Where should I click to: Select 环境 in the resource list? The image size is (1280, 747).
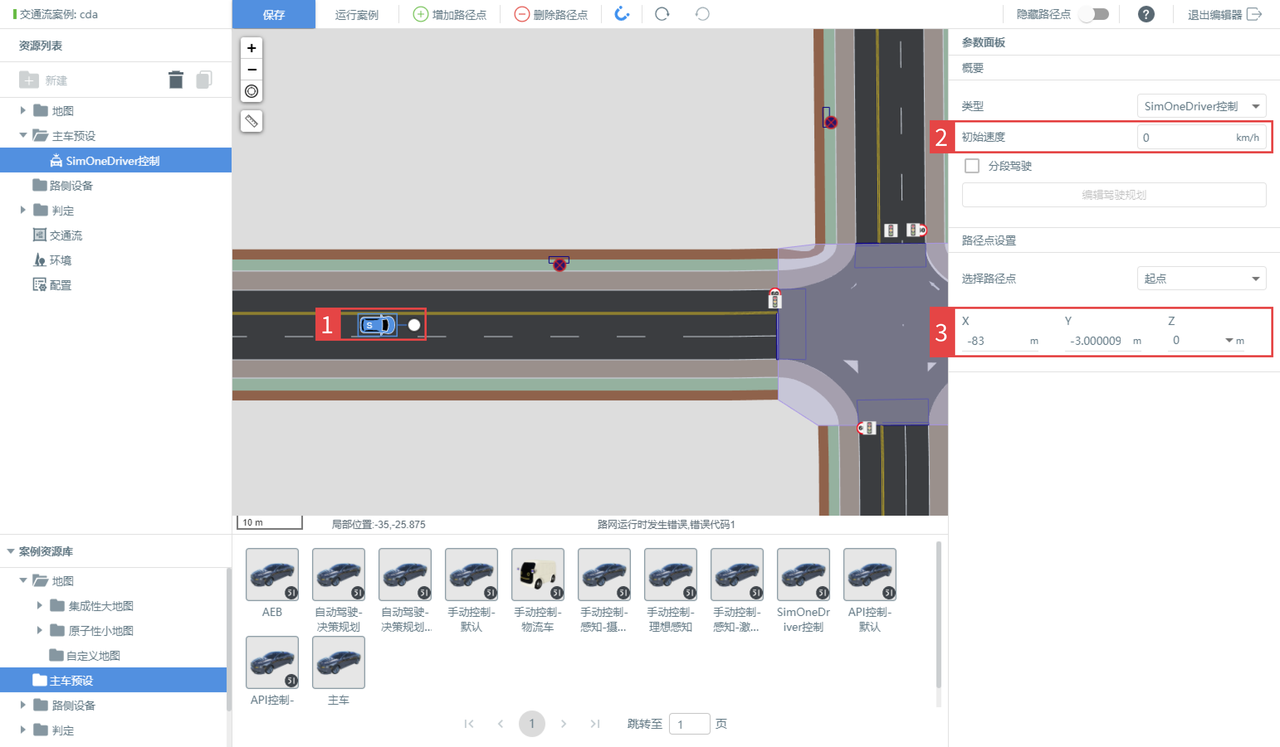click(x=60, y=260)
